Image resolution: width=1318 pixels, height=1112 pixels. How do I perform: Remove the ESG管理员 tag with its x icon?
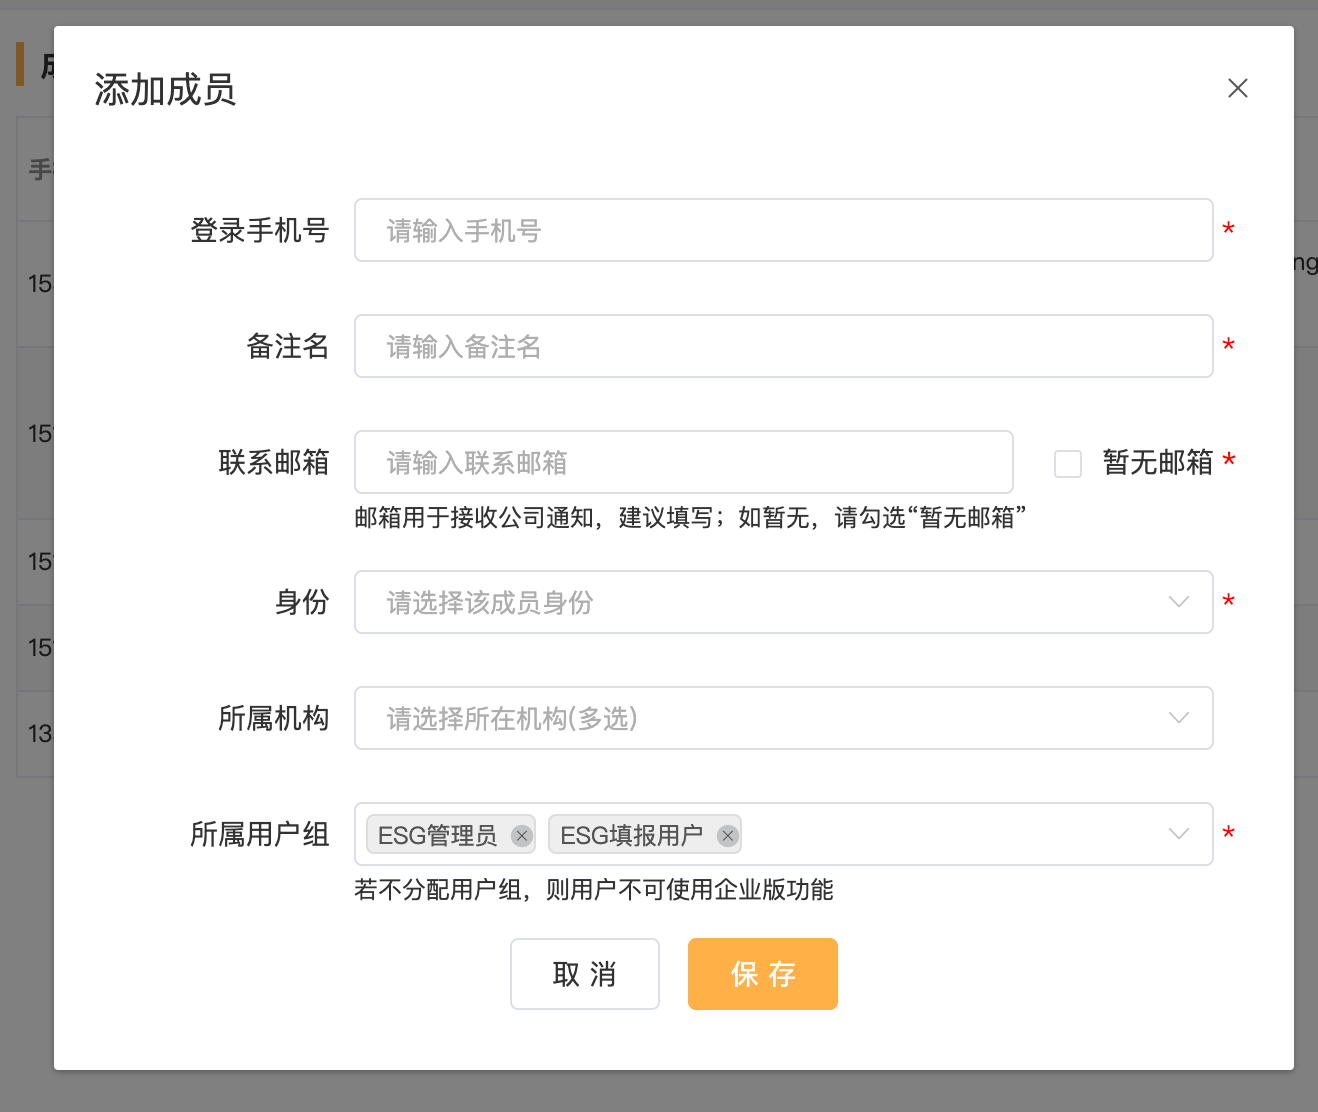point(521,836)
